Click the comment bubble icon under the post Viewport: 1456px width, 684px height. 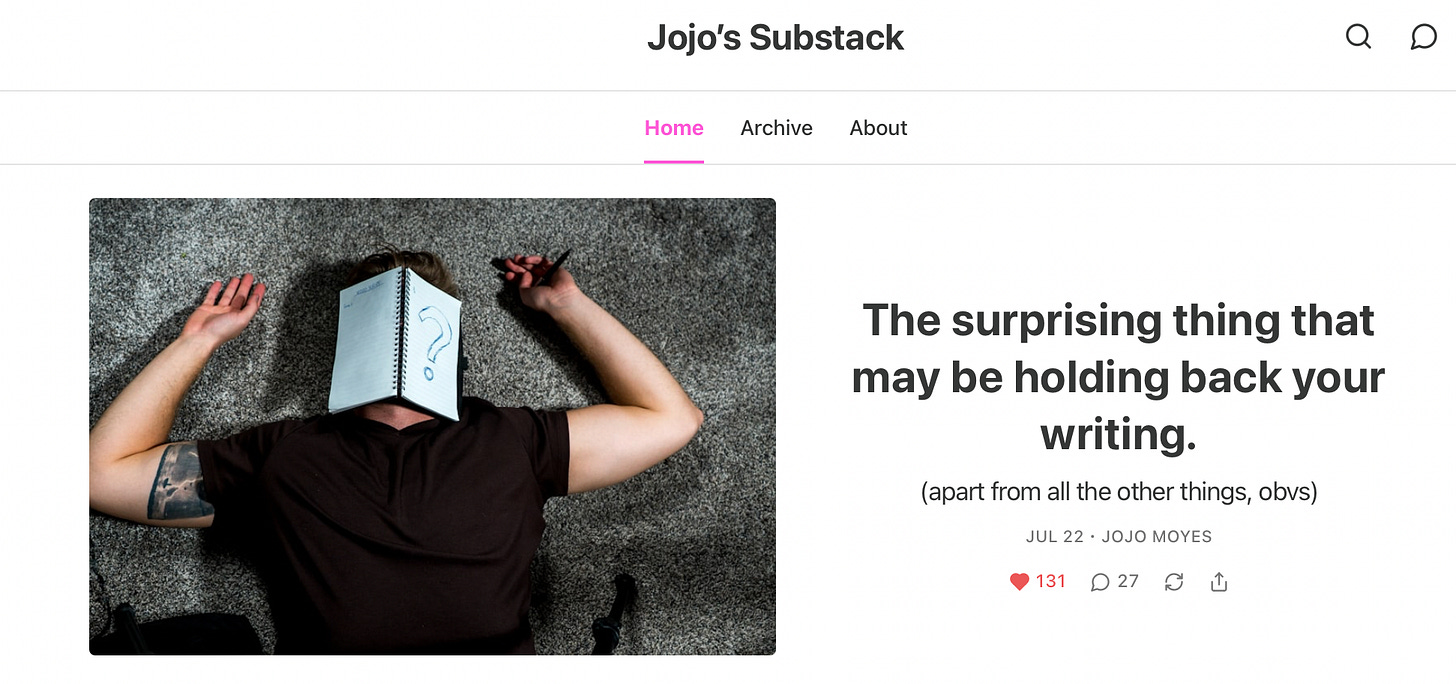click(x=1100, y=582)
